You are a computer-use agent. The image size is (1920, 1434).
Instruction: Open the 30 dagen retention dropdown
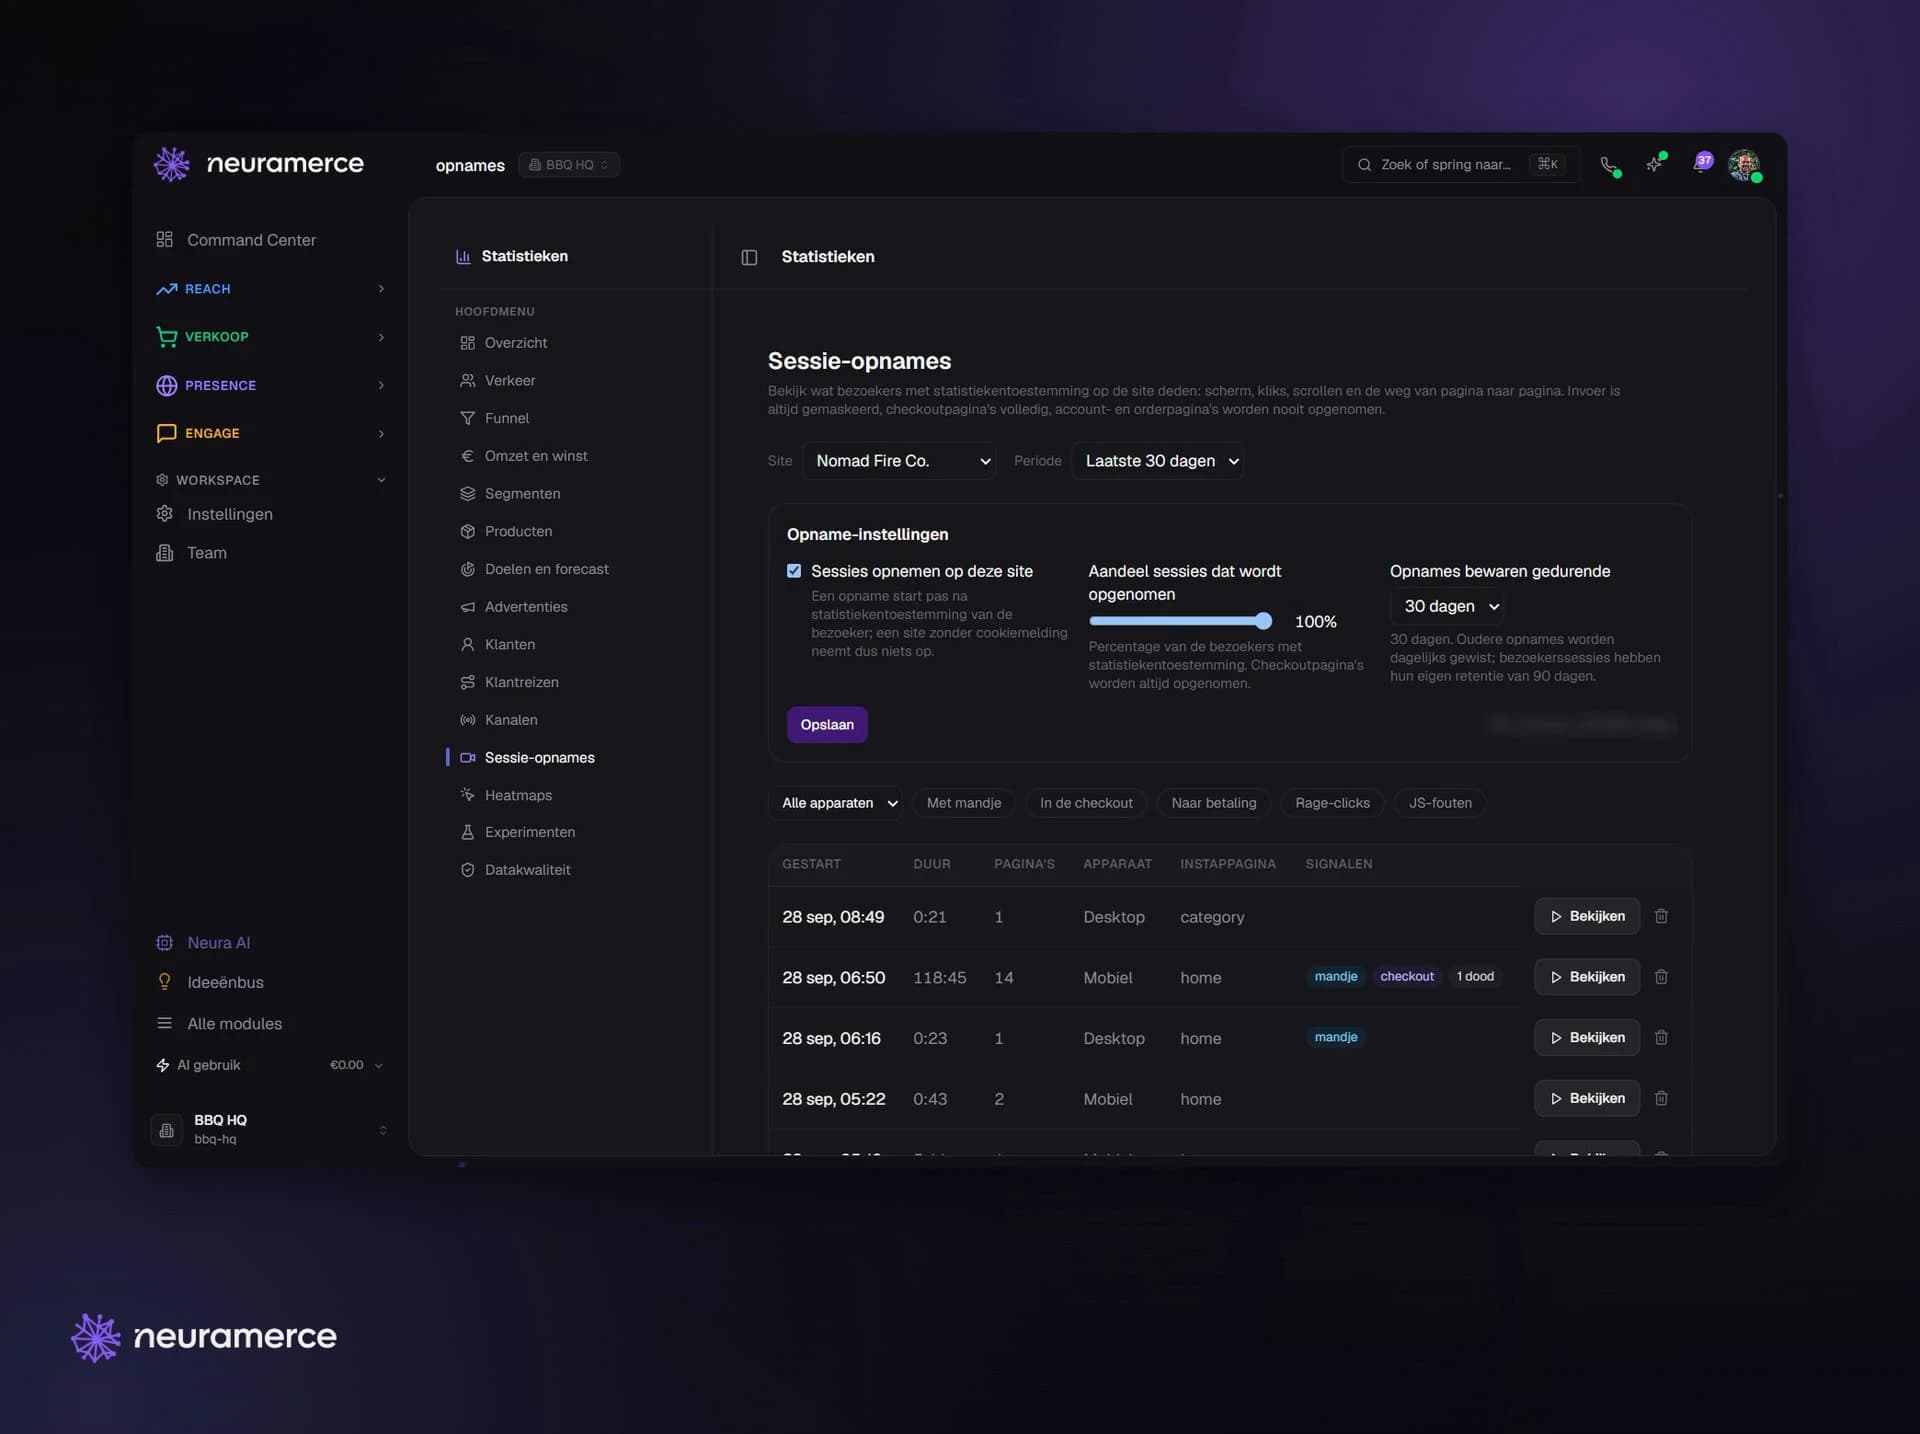1448,606
